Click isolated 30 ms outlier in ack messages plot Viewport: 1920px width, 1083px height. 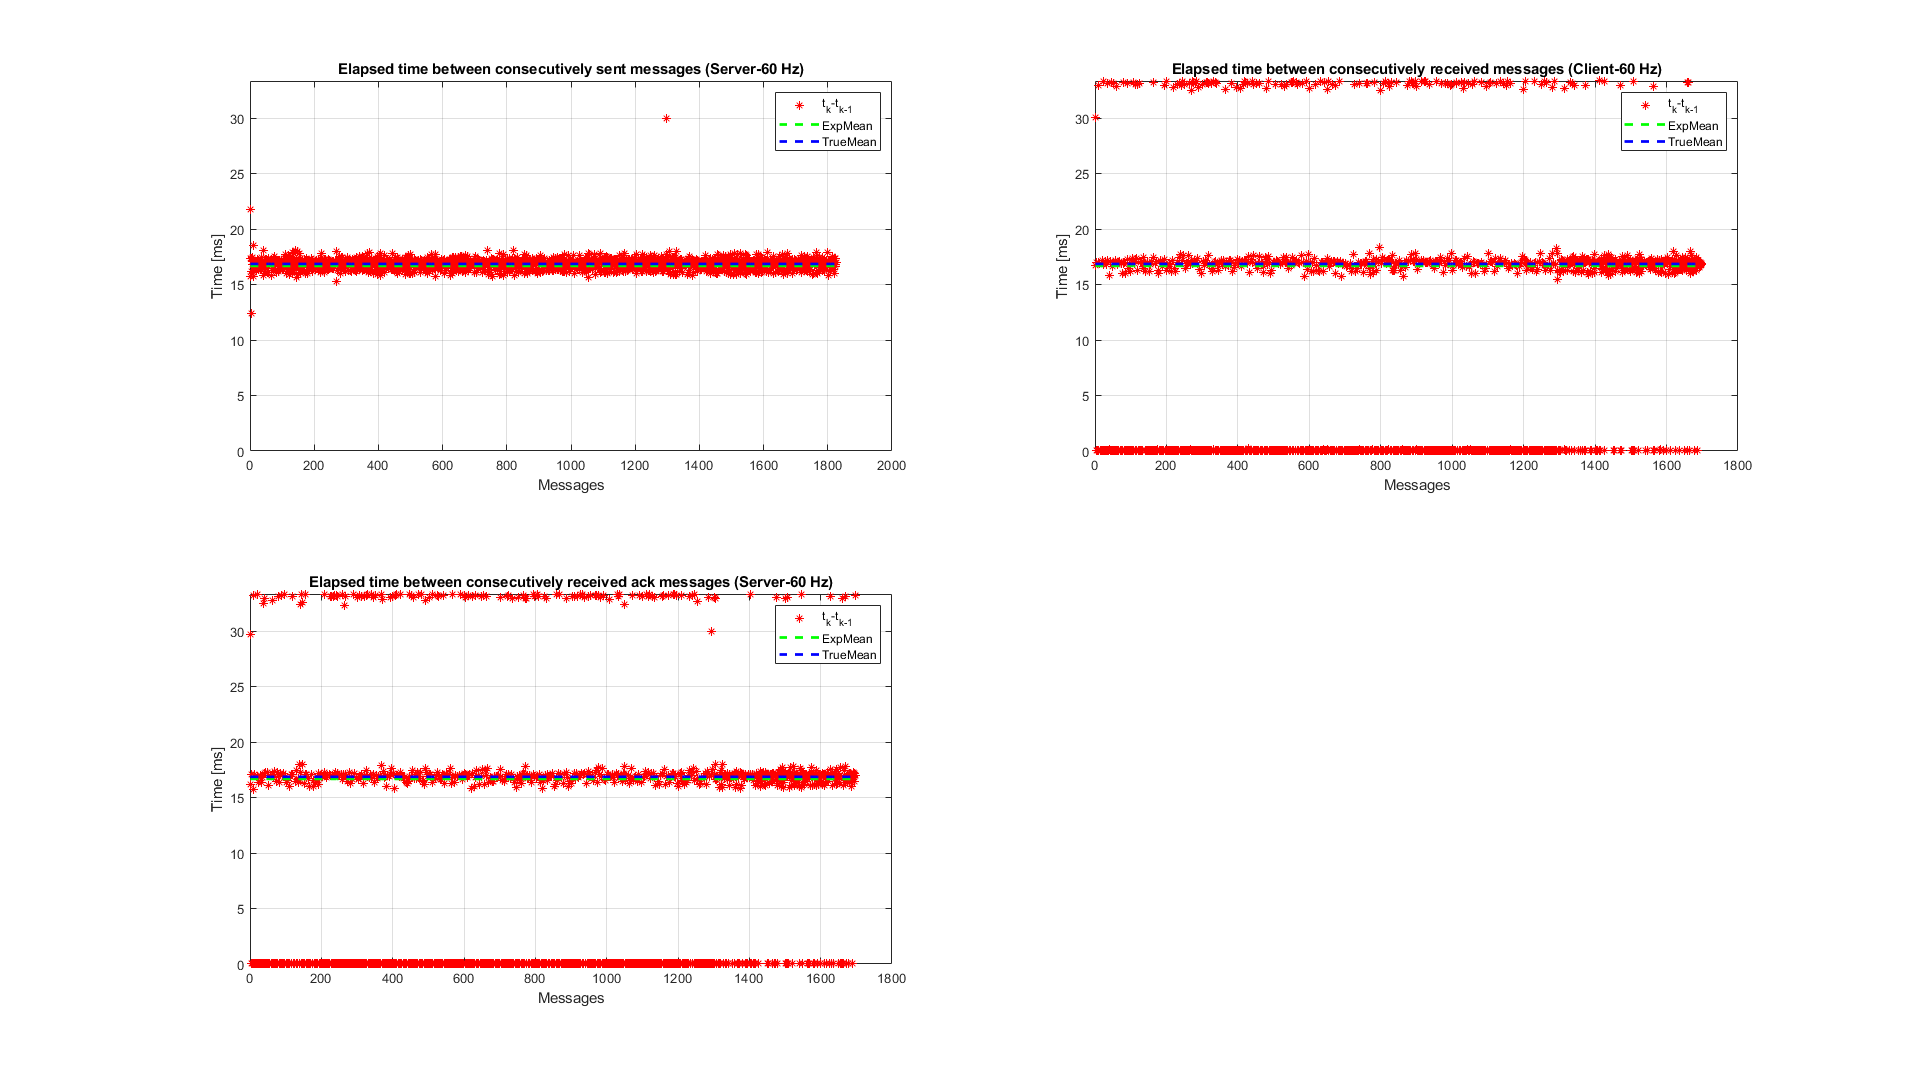[x=711, y=632]
